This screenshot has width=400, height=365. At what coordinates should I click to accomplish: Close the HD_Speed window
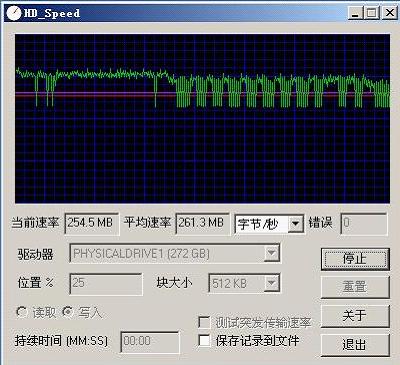(x=389, y=13)
